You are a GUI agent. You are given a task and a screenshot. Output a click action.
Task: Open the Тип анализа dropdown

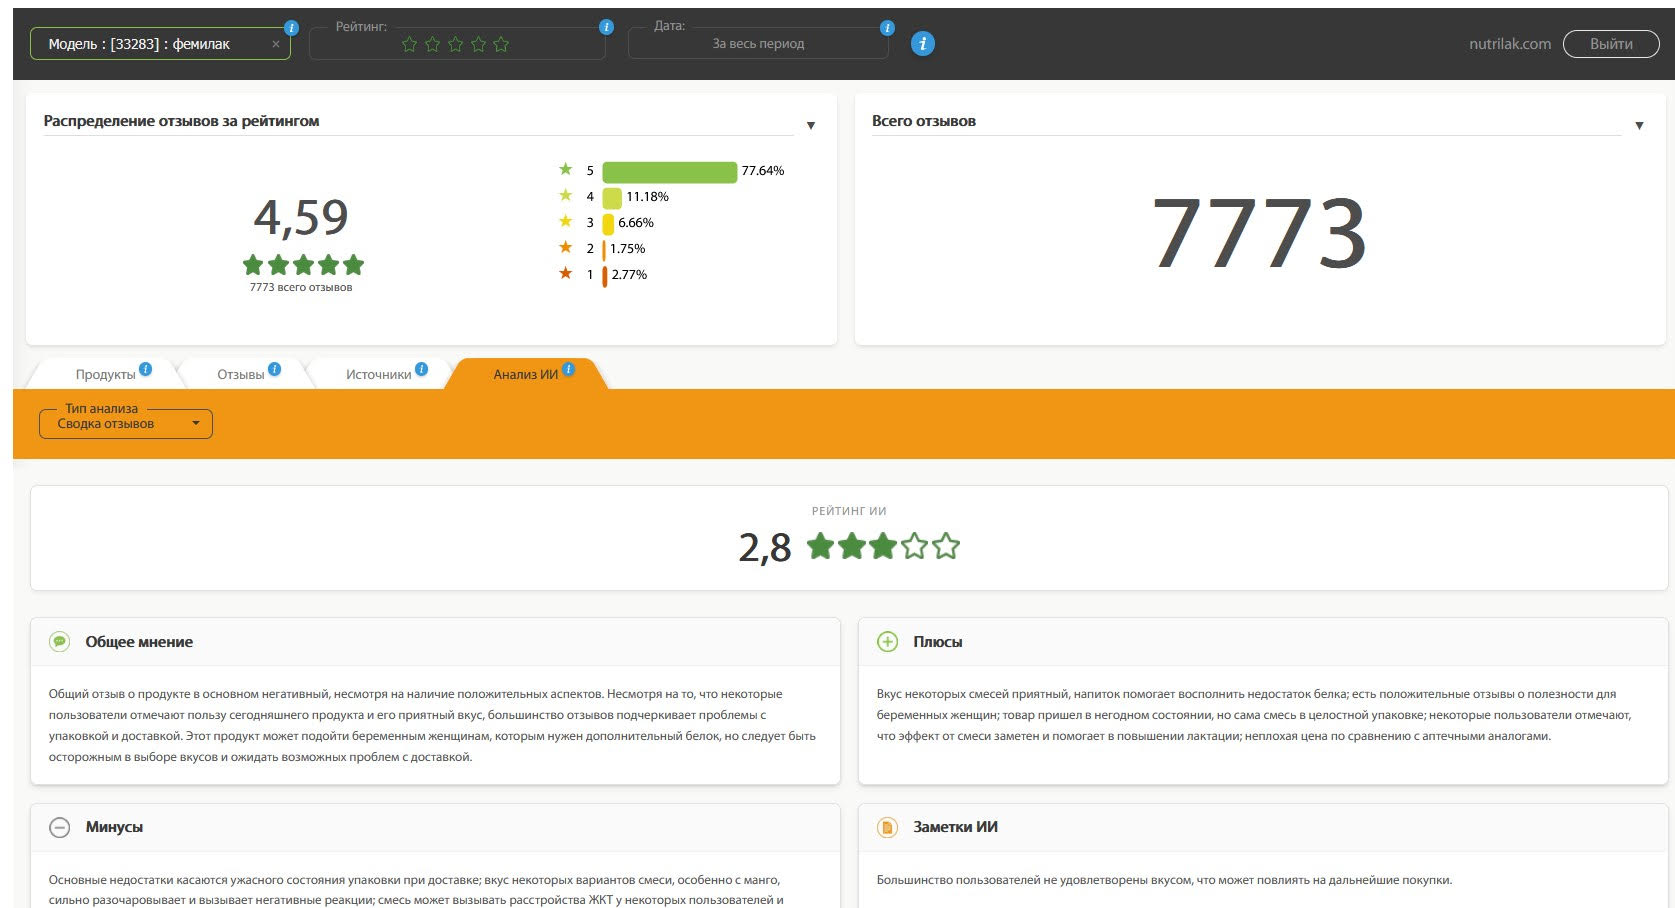tap(126, 424)
